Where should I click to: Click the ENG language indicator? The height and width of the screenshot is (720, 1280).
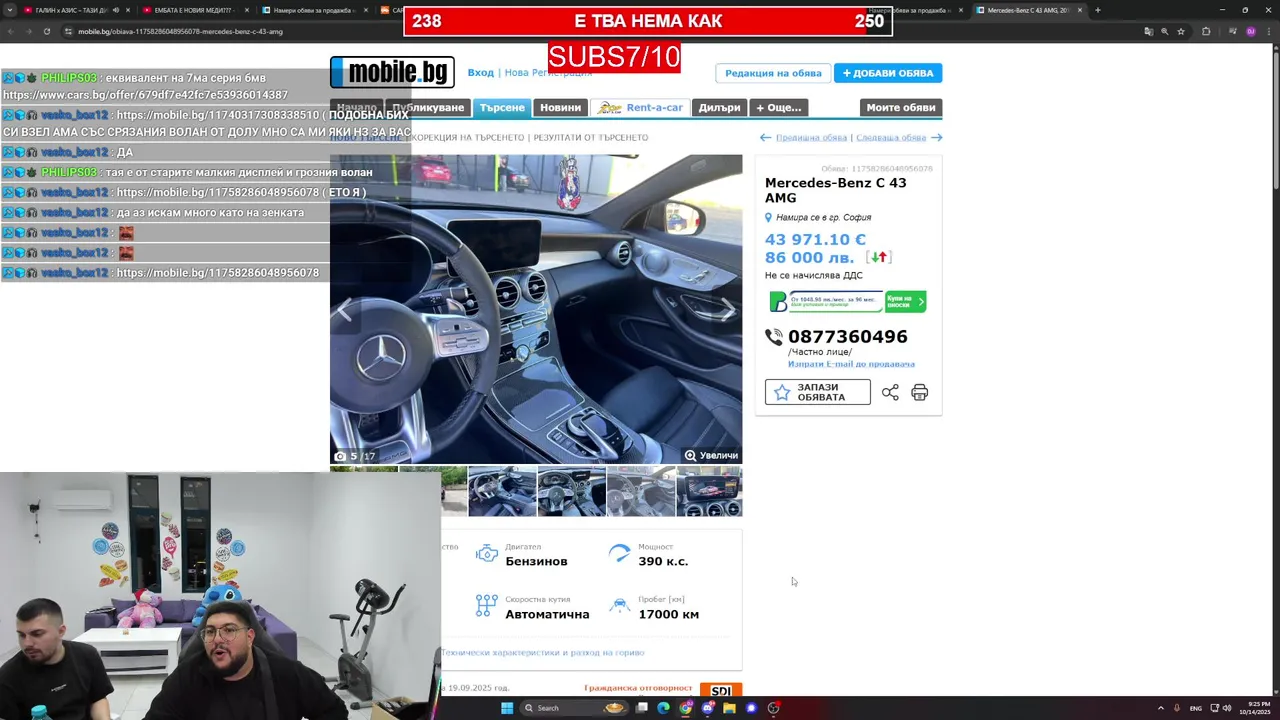click(x=1195, y=708)
